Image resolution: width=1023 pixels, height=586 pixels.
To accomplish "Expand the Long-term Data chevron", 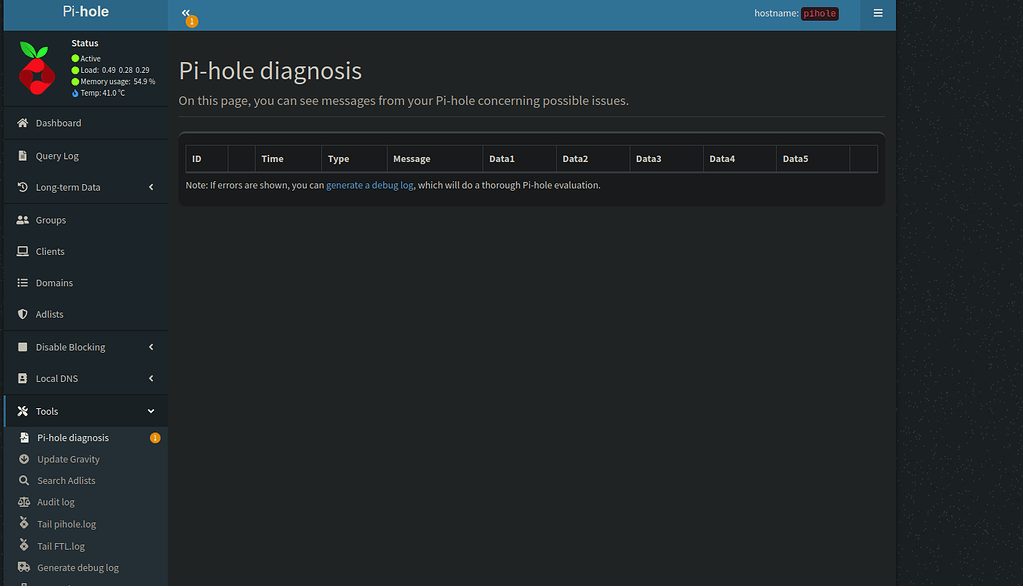I will click(151, 187).
